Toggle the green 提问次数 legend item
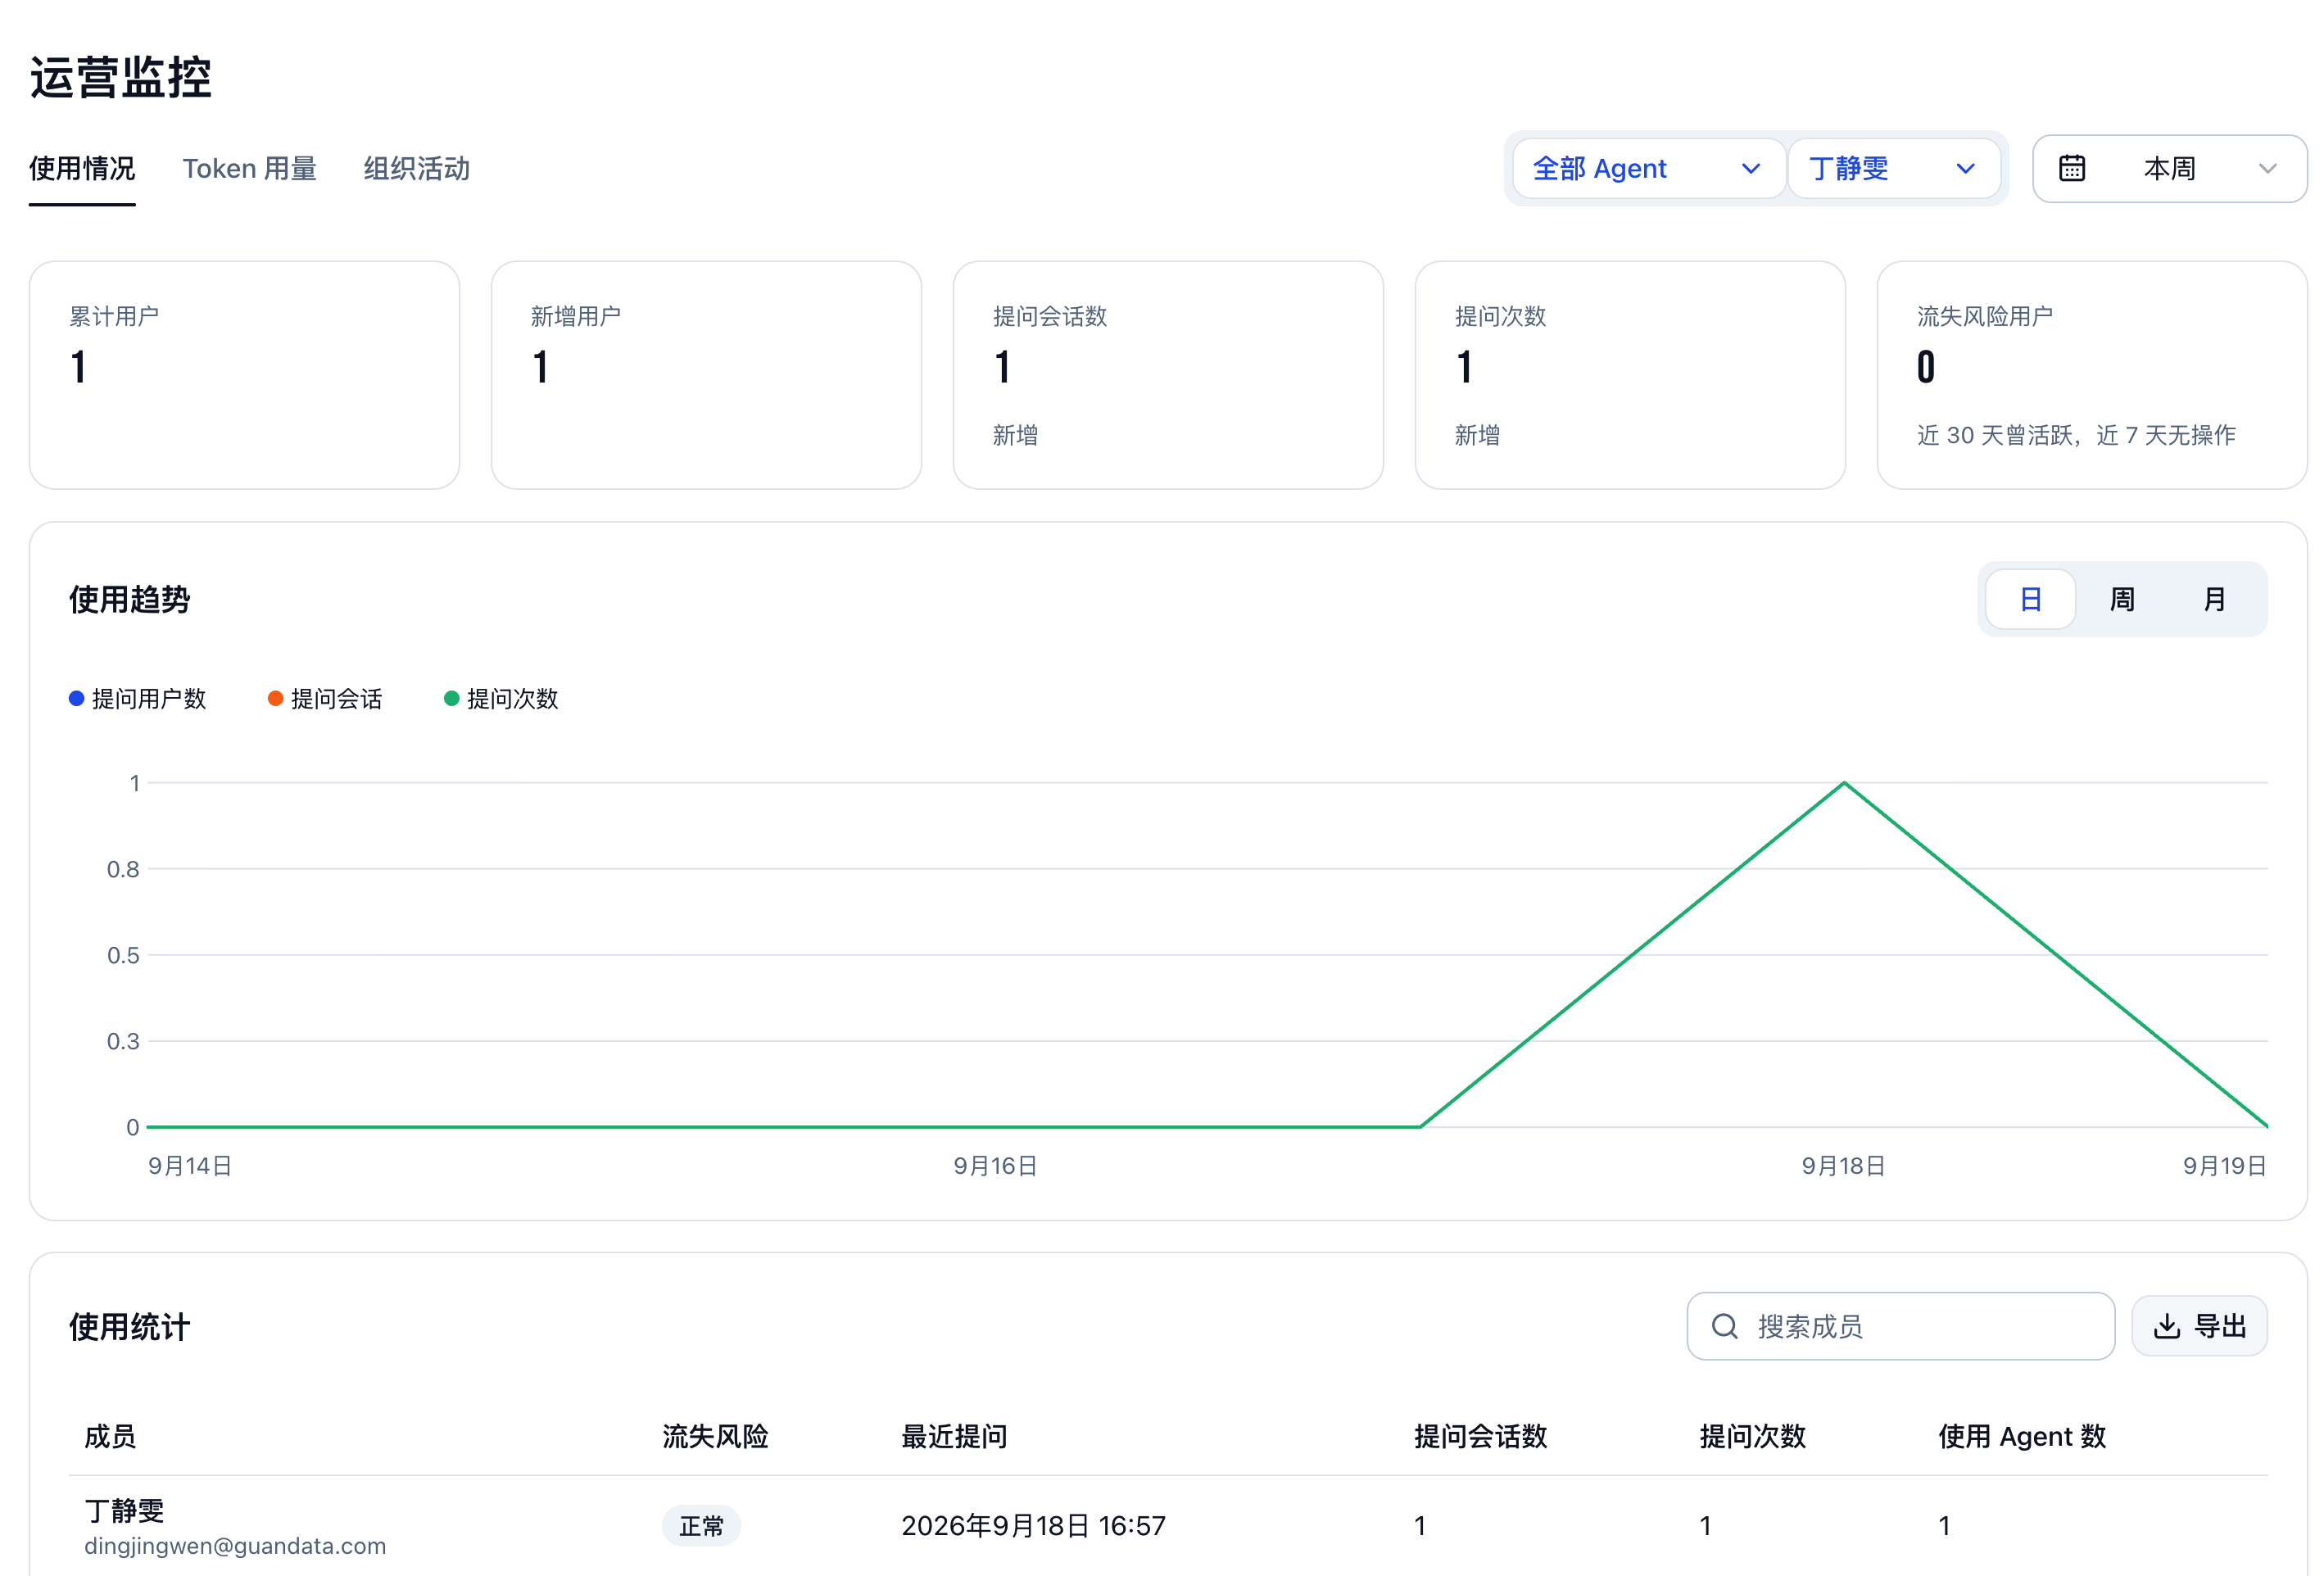The image size is (2324, 1576). [x=501, y=698]
